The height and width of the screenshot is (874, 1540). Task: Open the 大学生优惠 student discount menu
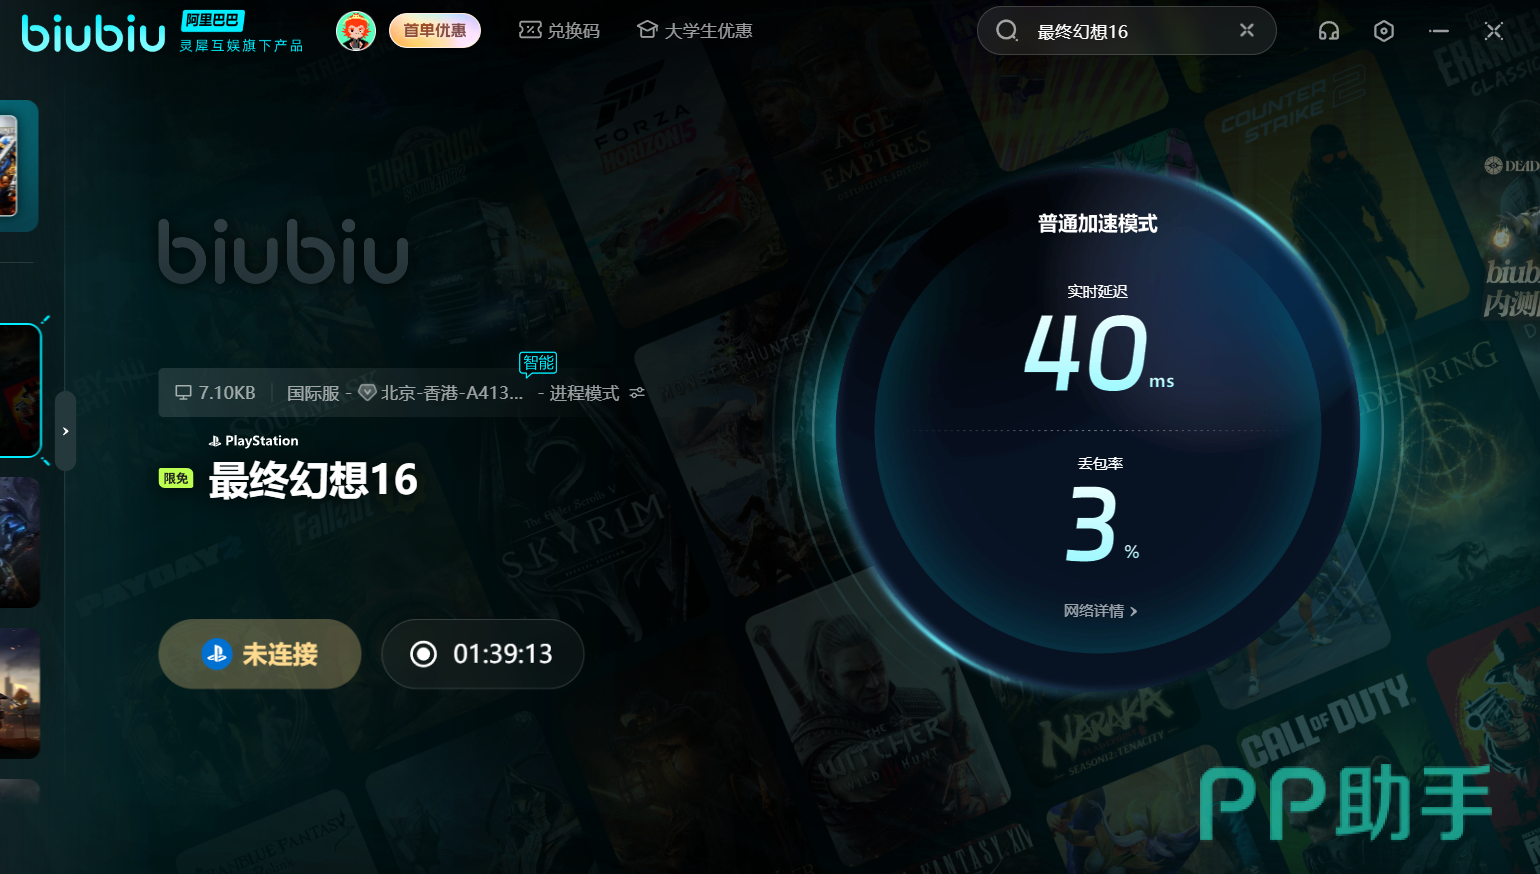(x=694, y=31)
